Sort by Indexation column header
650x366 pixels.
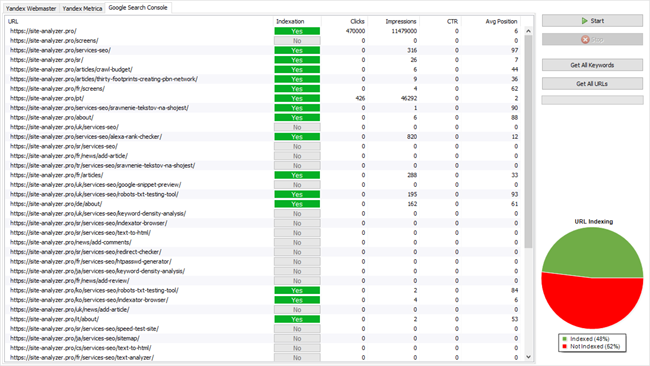(x=297, y=21)
